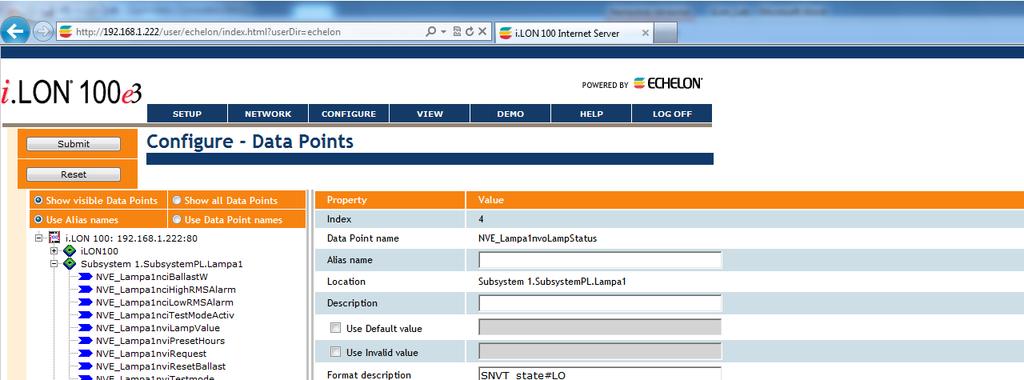Click inside the Alias name input field
Viewport: 1024px width, 380px height.
600,260
